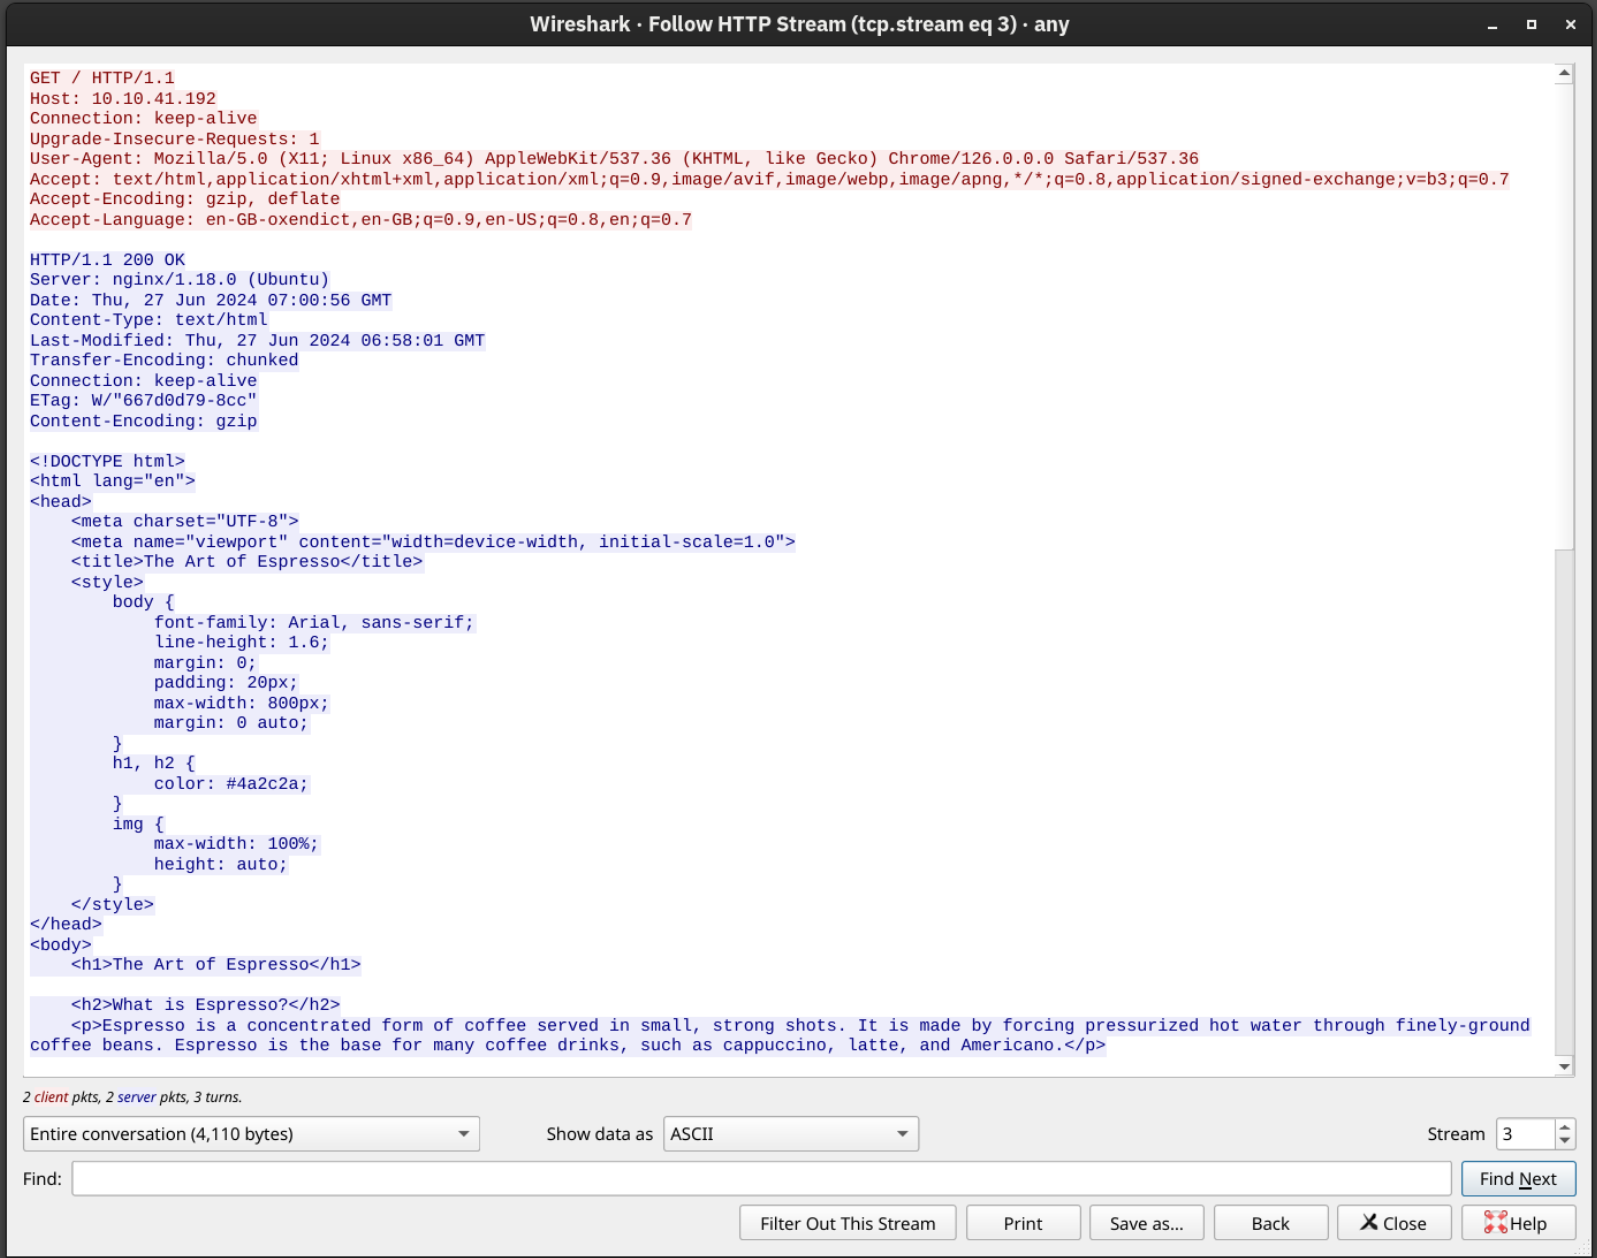Focus the Find text field
Image resolution: width=1597 pixels, height=1258 pixels.
pyautogui.click(x=761, y=1179)
